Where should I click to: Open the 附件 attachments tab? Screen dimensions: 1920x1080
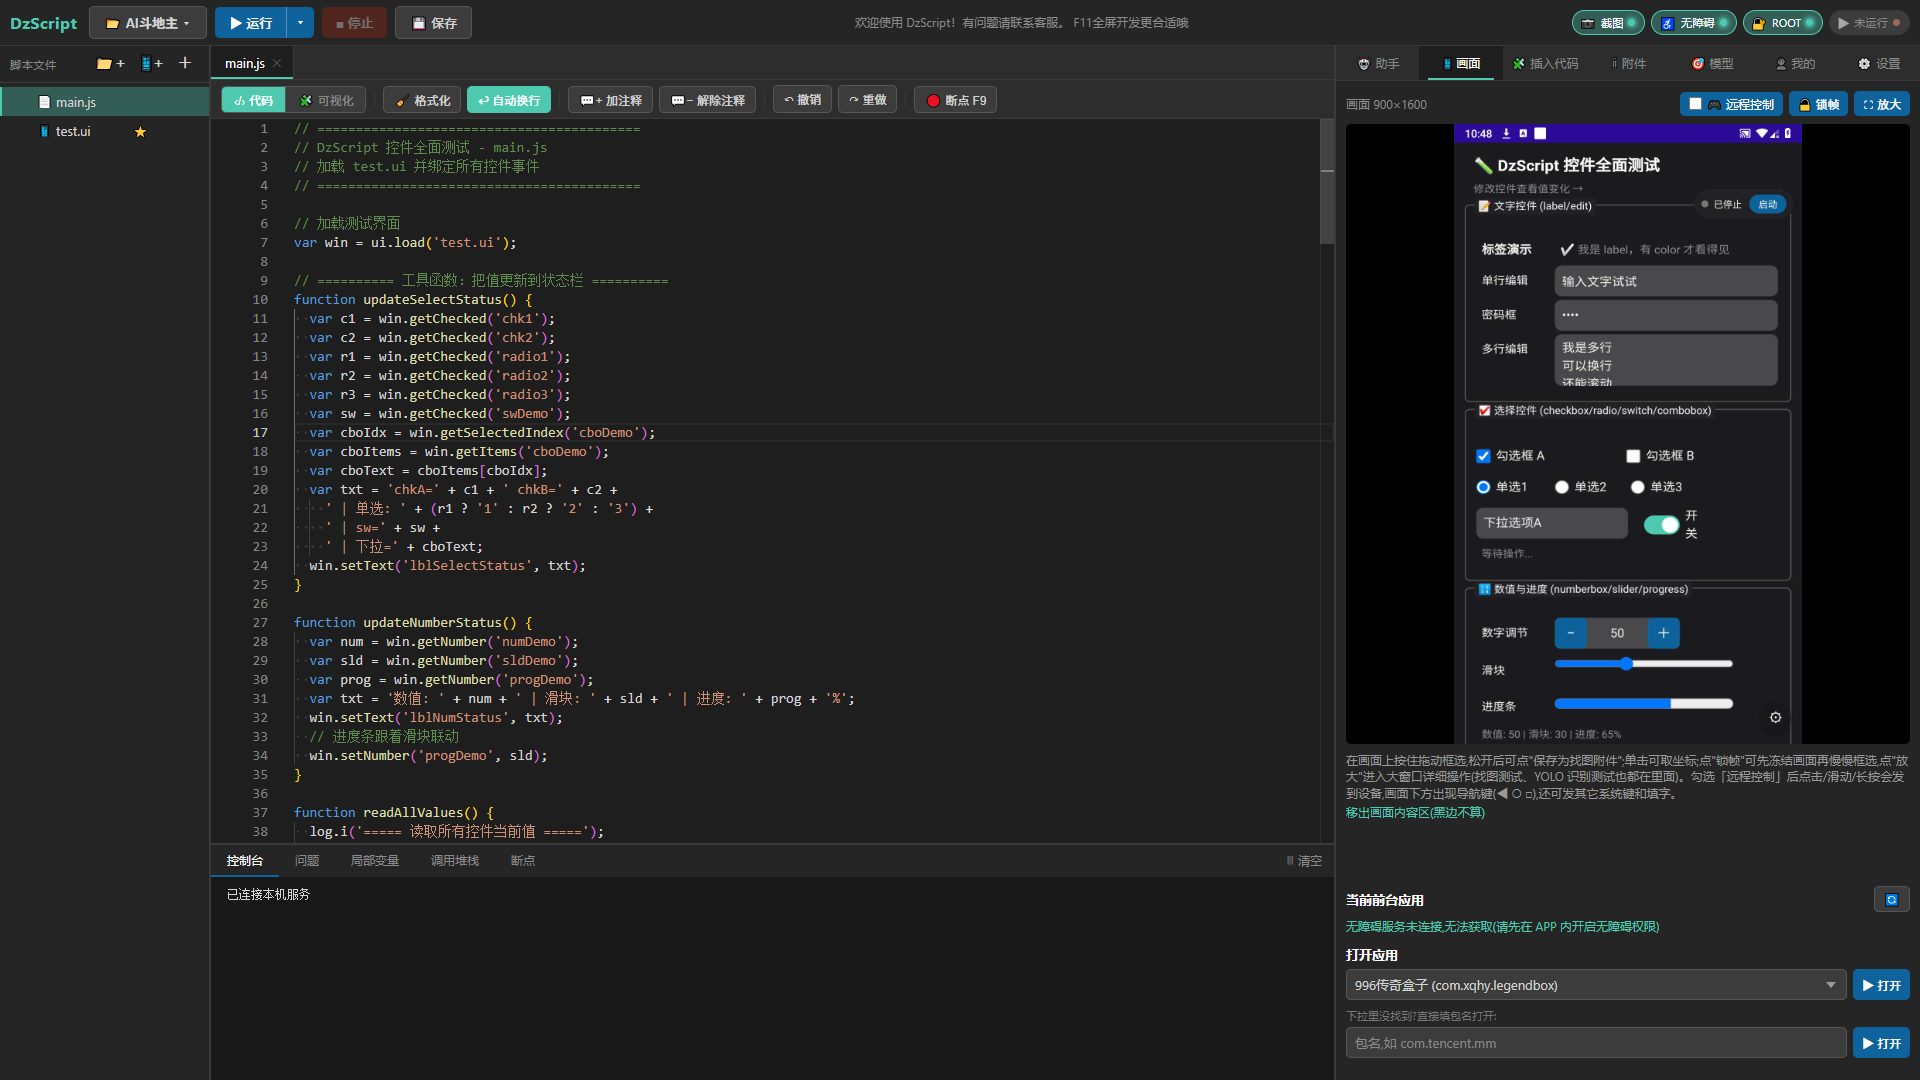click(1629, 63)
